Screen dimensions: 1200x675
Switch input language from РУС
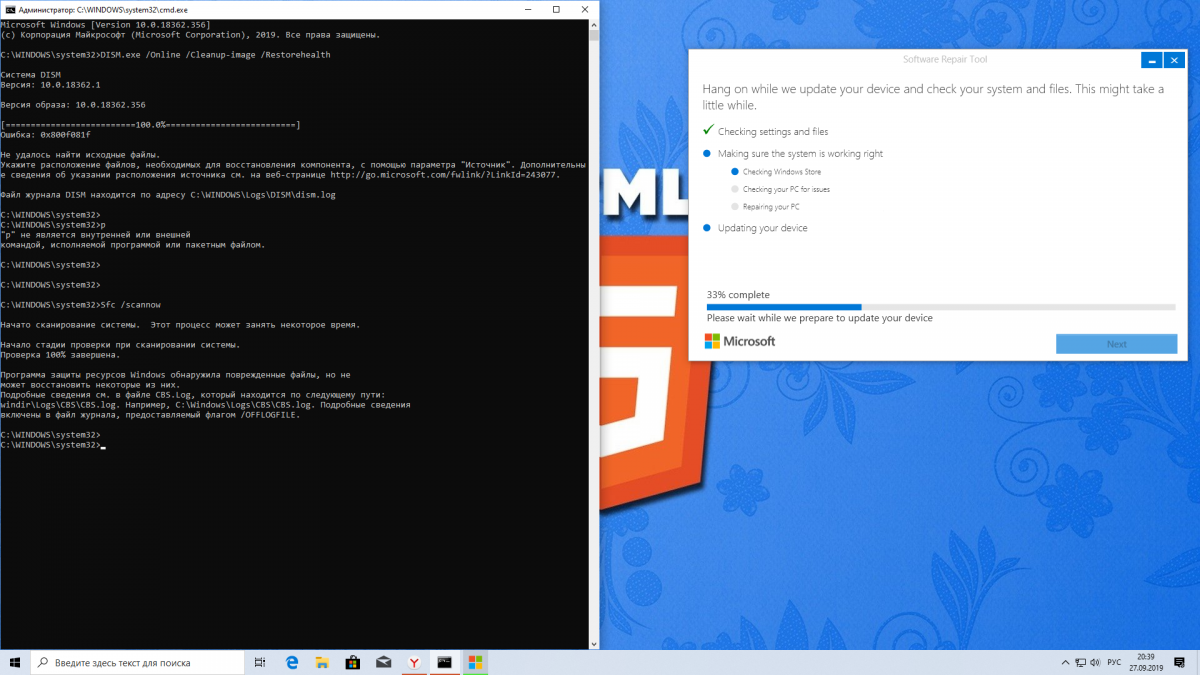click(1115, 662)
